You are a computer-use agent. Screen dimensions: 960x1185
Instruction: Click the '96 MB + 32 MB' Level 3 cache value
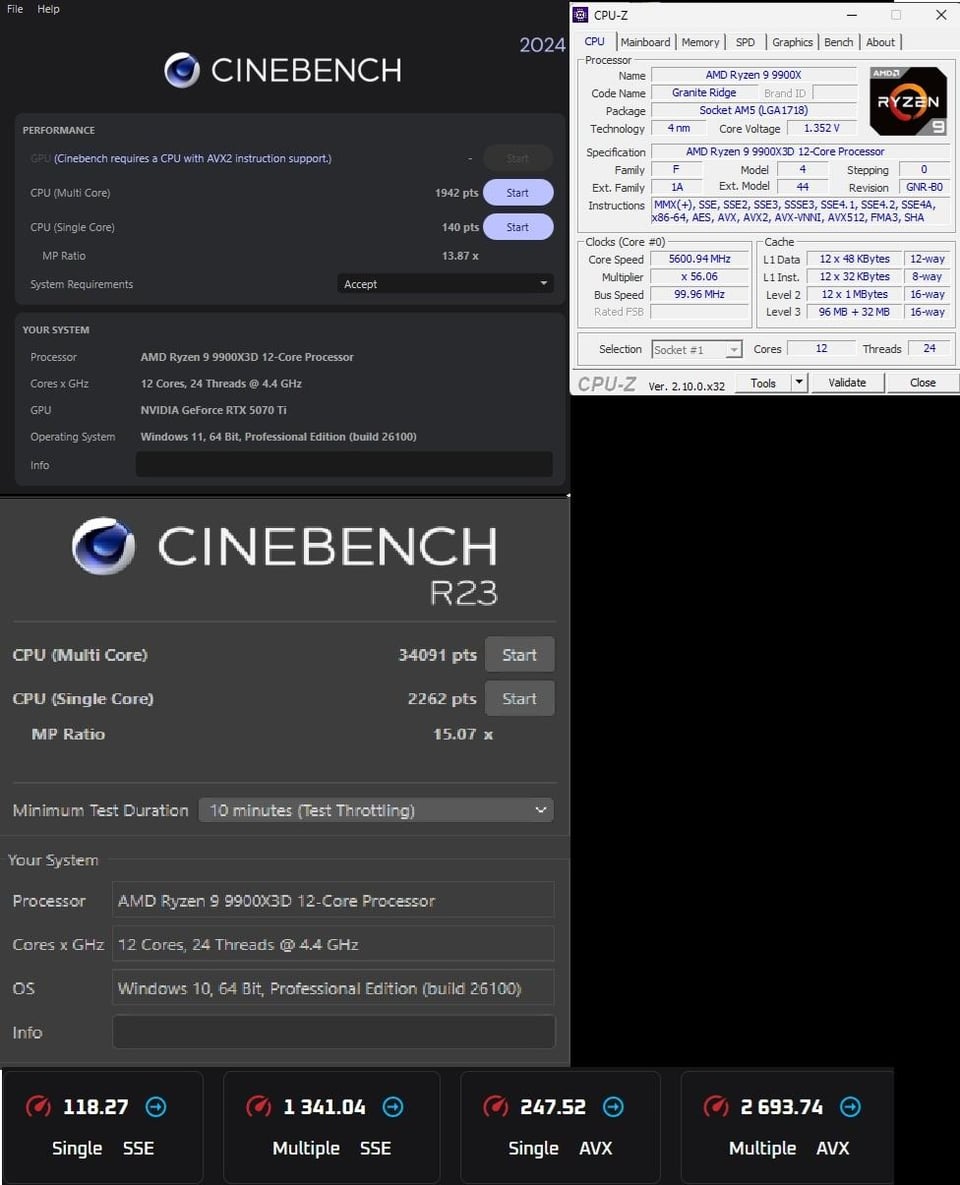[854, 311]
